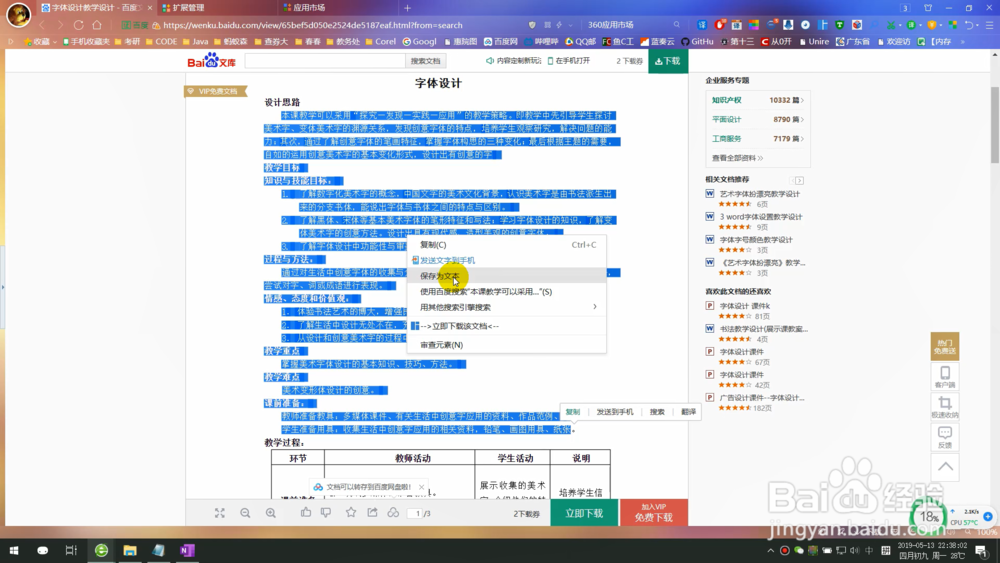Click 发送到手机 in floating selection toolbar
The image size is (1000, 563).
pyautogui.click(x=615, y=412)
